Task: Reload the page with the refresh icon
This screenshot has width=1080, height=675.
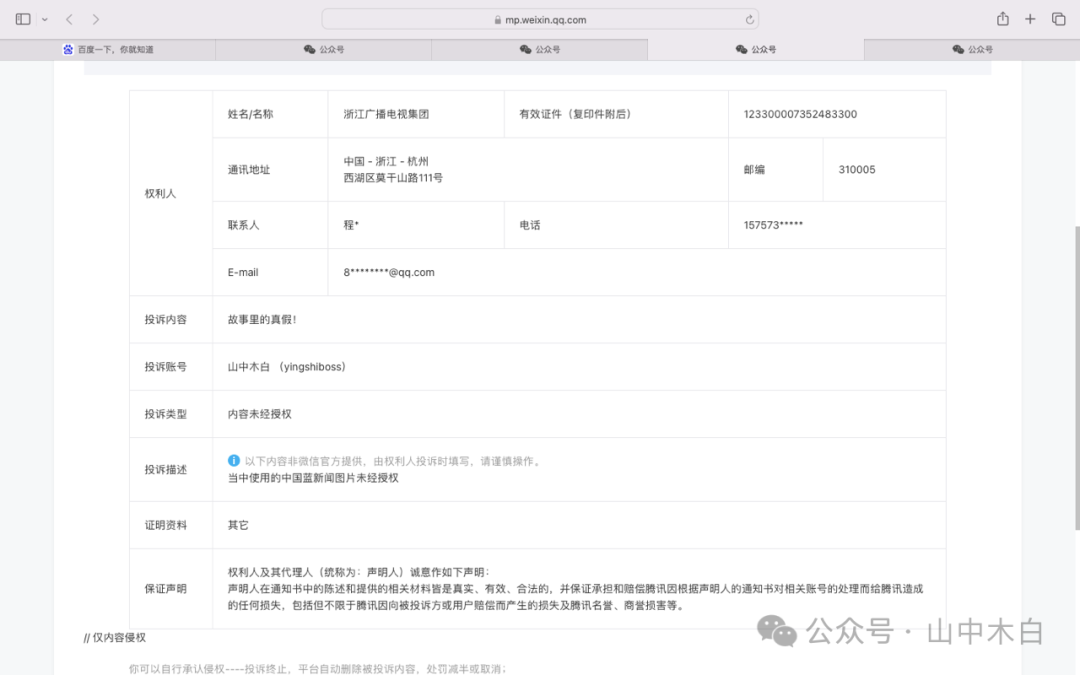Action: (x=749, y=19)
